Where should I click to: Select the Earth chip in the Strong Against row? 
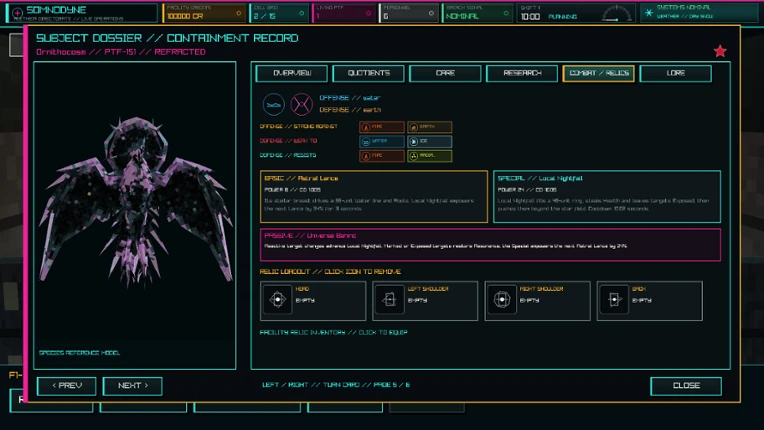429,127
